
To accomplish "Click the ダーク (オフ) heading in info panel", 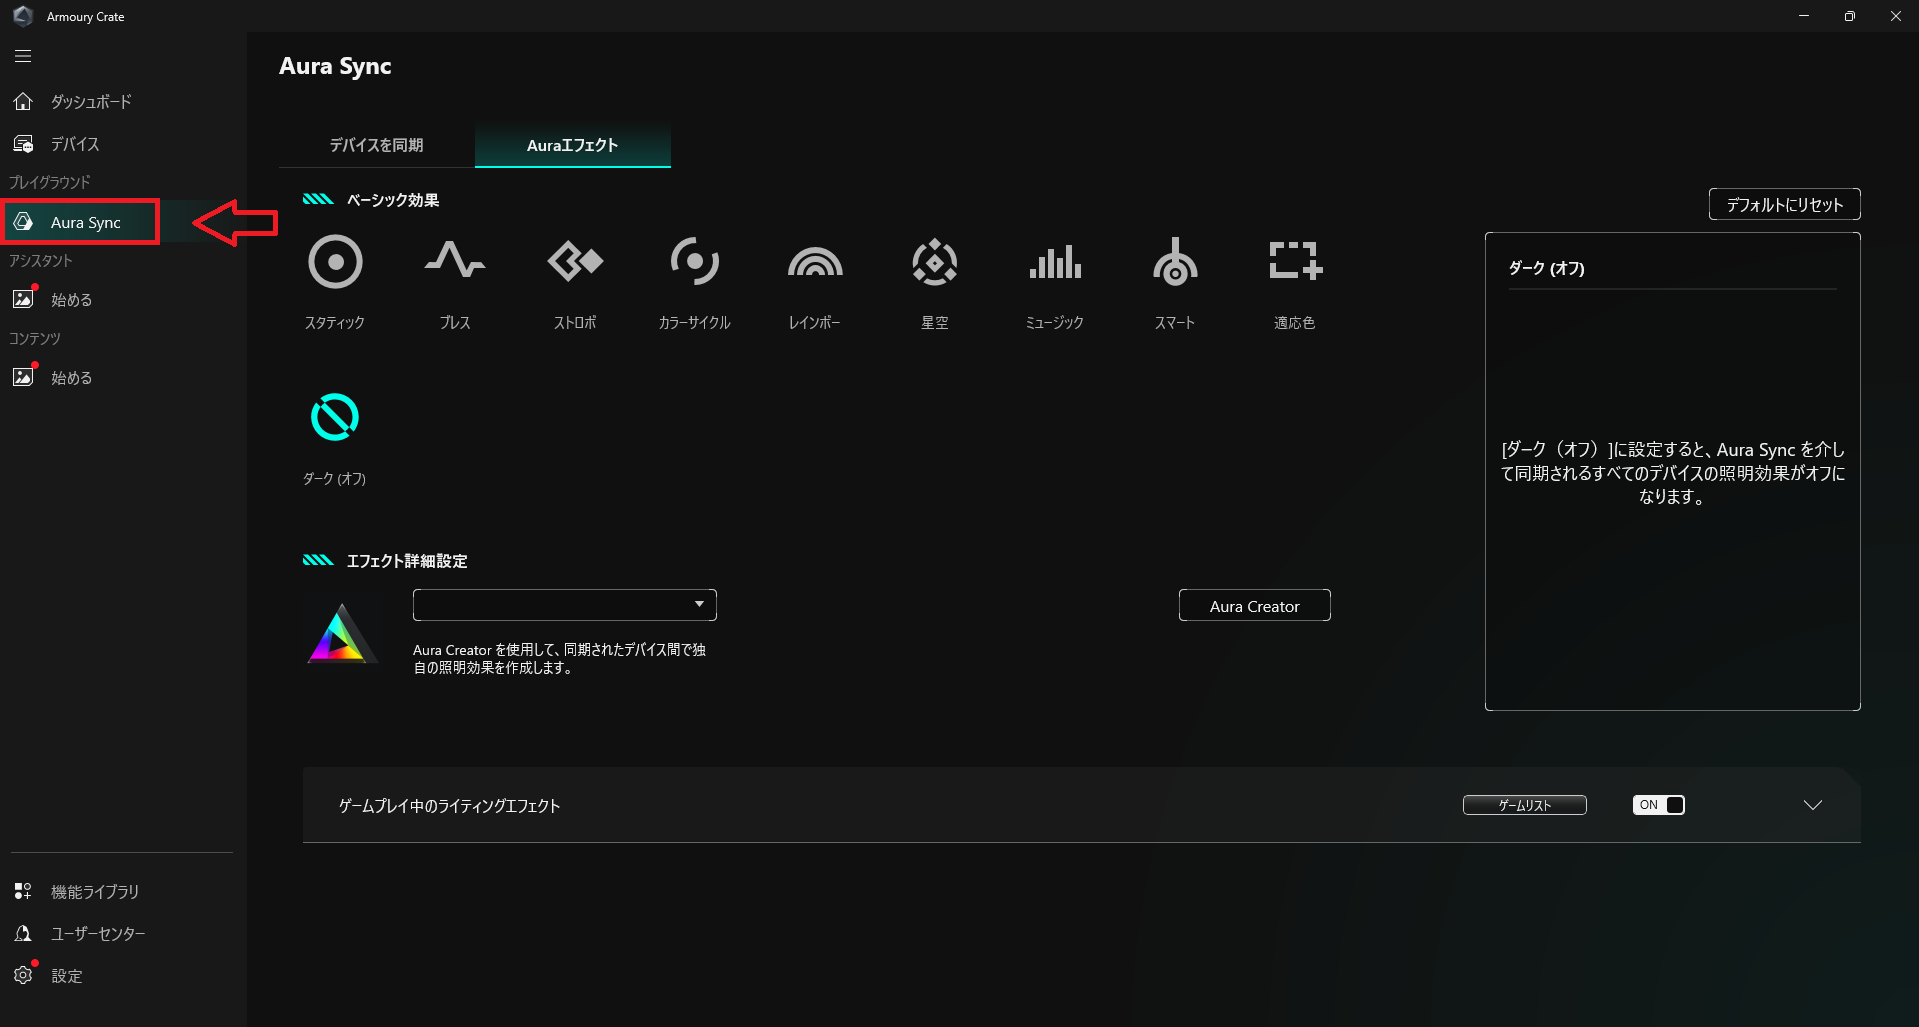I will point(1546,268).
